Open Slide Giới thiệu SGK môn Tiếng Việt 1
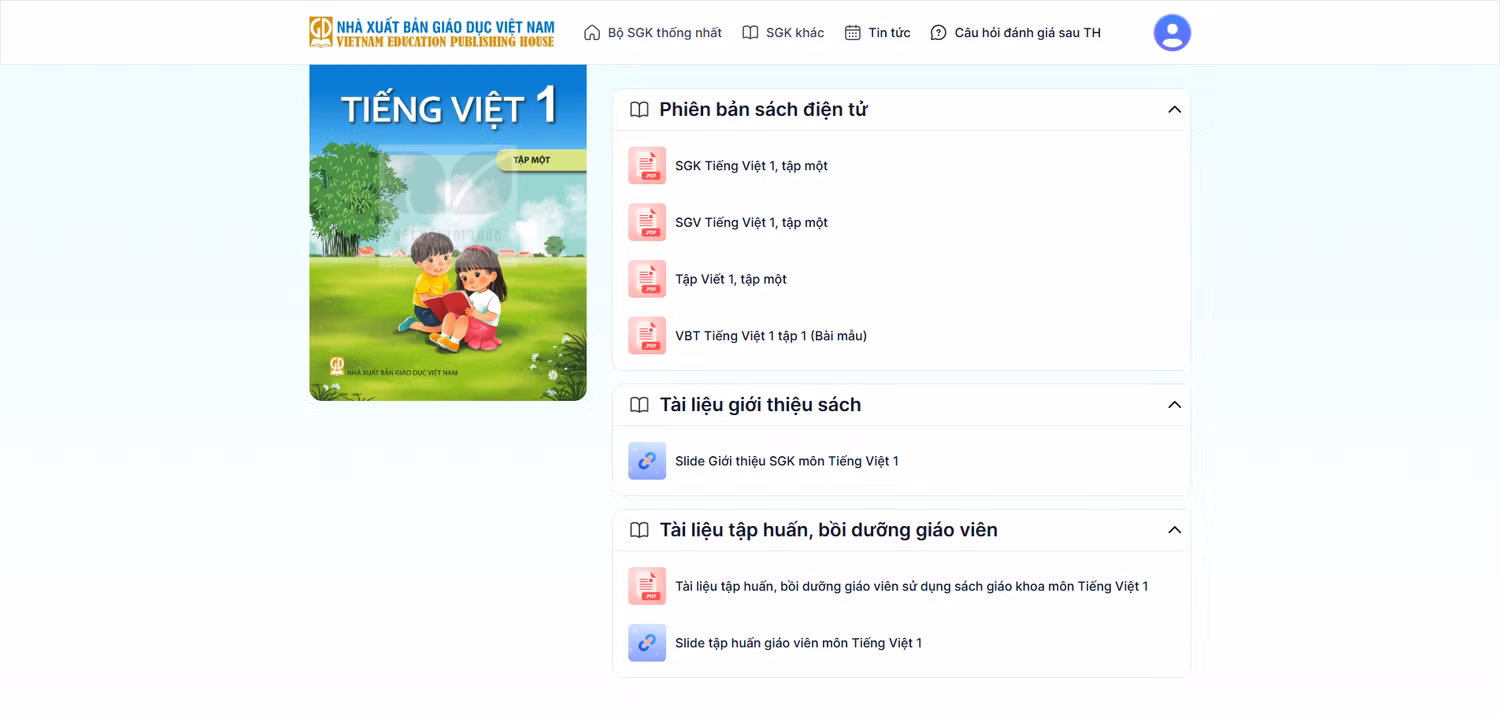Screen dimensions: 1500x716 click(787, 461)
